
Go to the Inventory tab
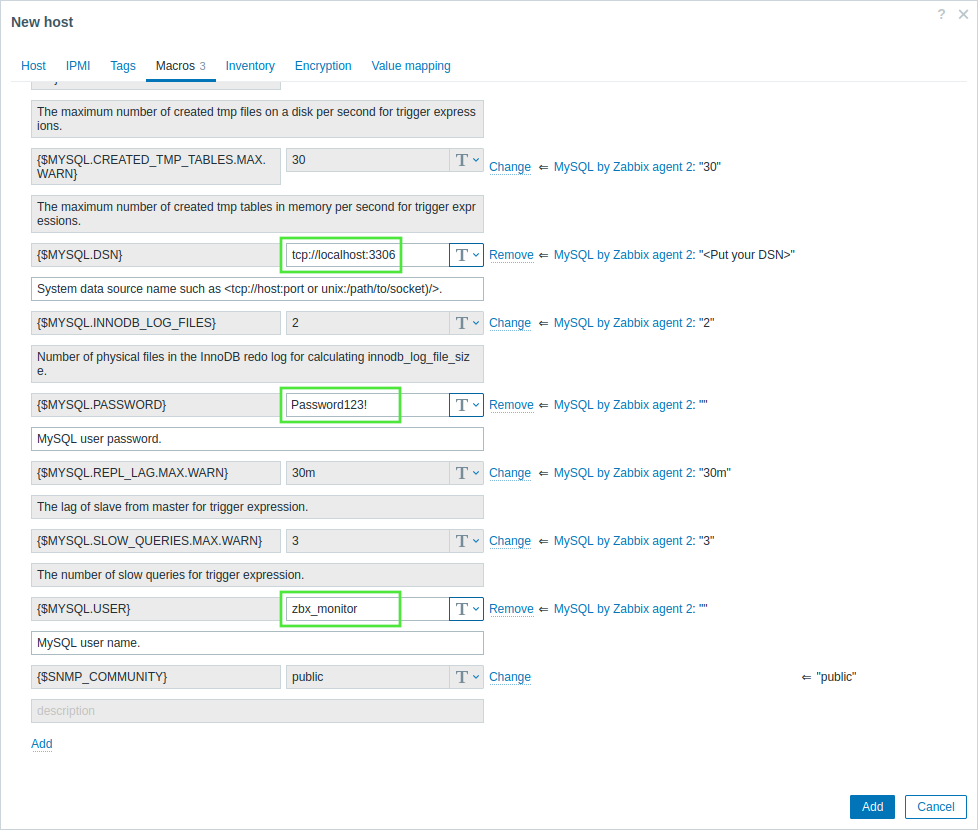tap(250, 65)
